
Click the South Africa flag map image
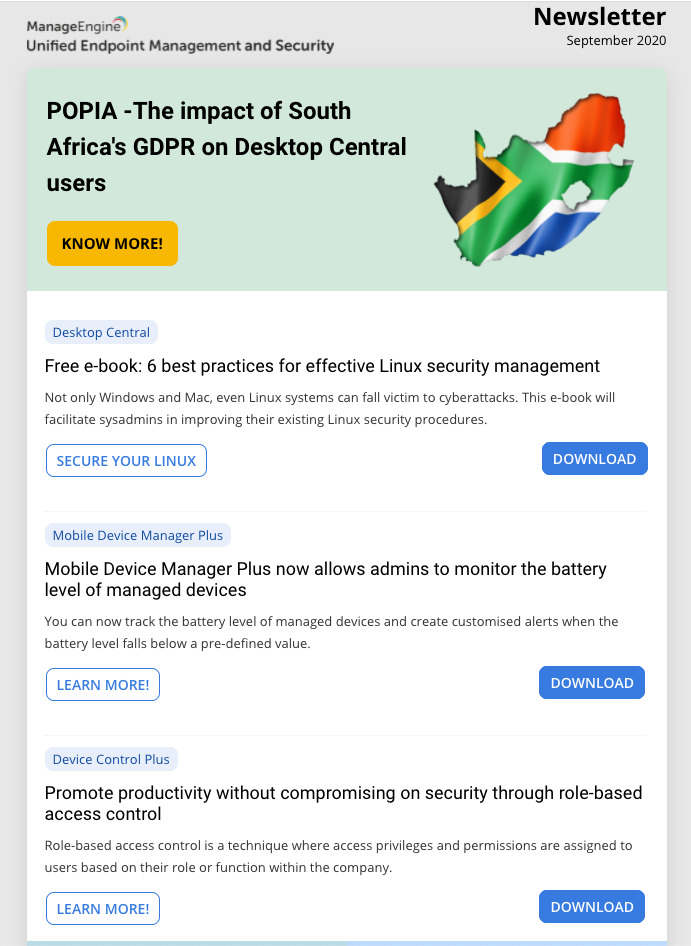(529, 179)
